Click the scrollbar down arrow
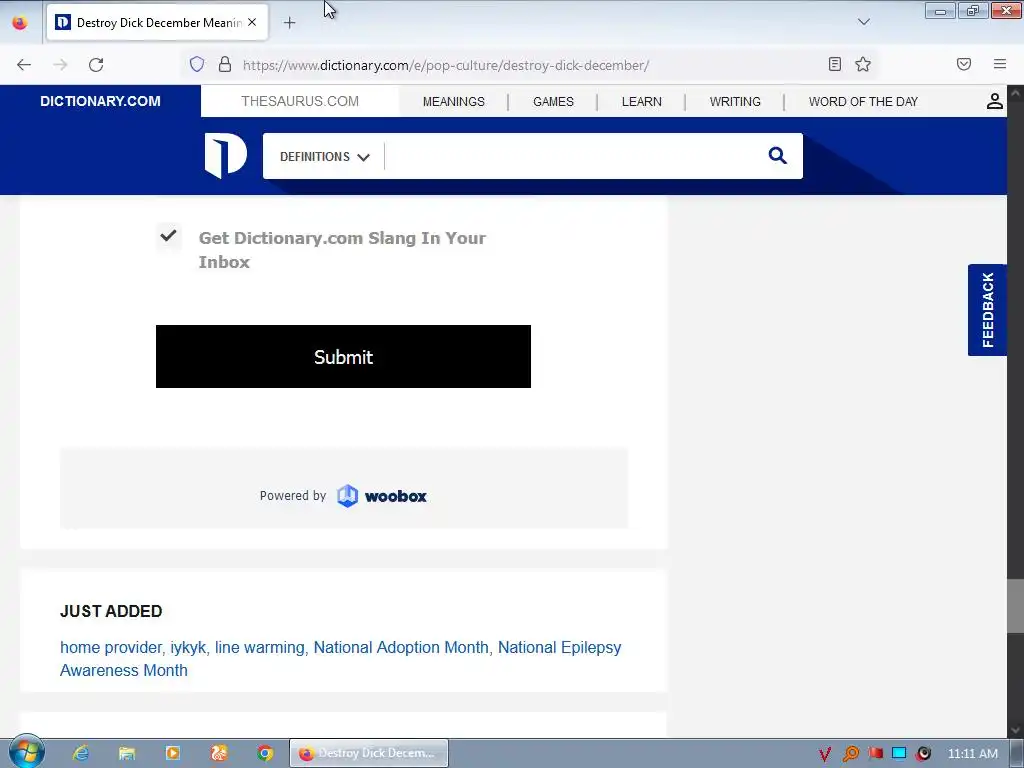The height and width of the screenshot is (768, 1024). pyautogui.click(x=1015, y=729)
